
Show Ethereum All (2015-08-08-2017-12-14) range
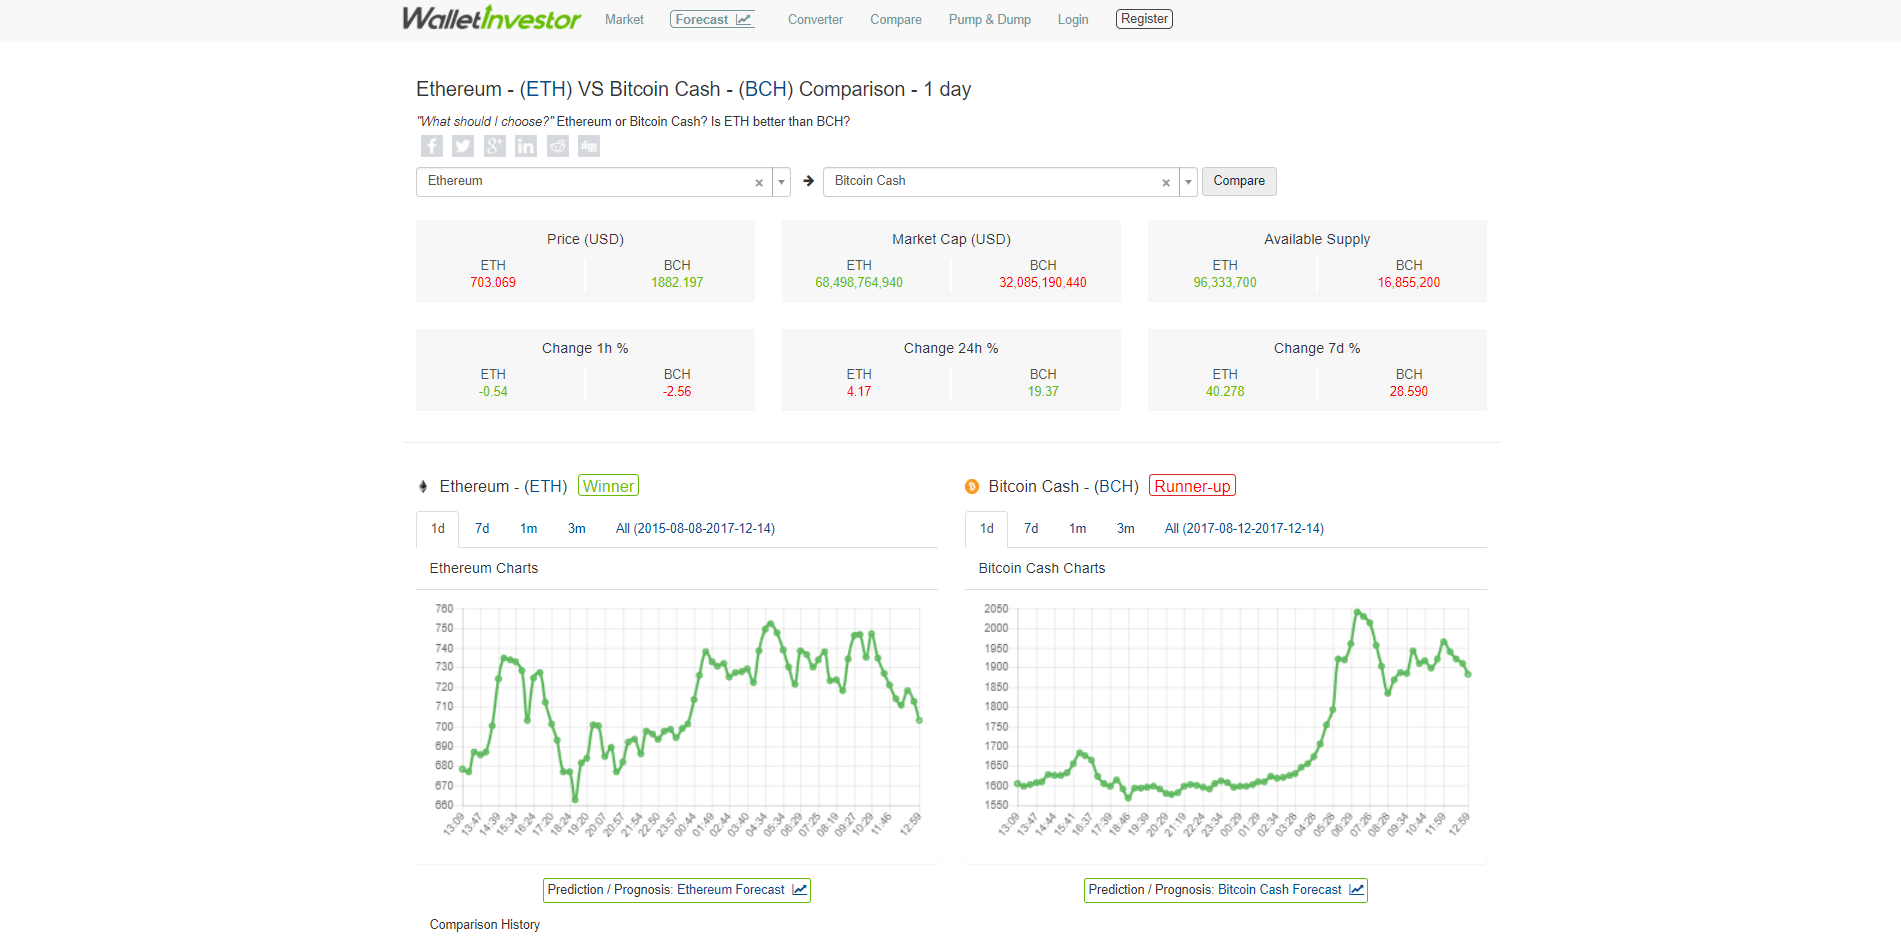tap(695, 529)
